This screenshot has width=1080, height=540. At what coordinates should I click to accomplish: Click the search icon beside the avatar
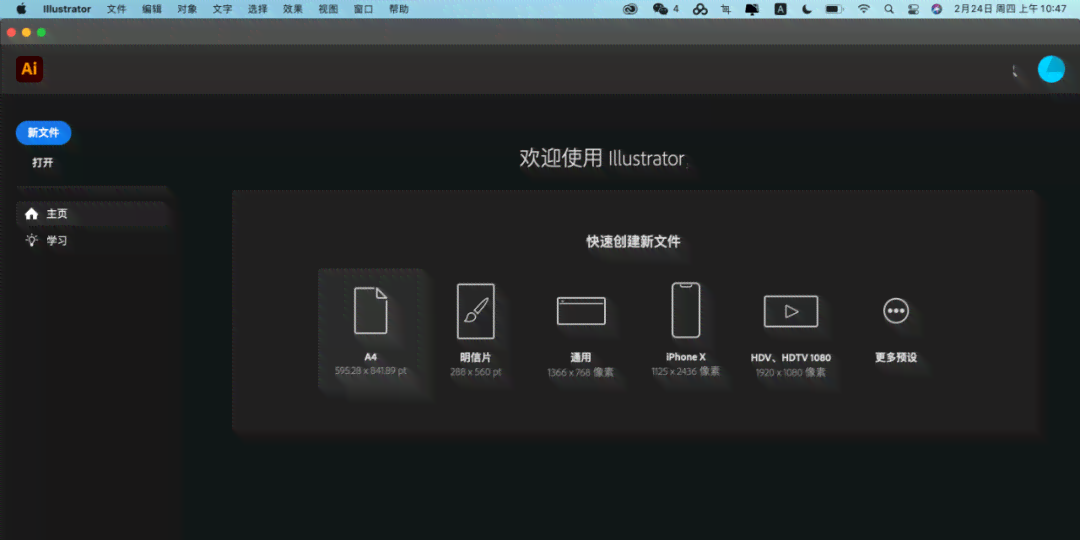pos(1015,70)
